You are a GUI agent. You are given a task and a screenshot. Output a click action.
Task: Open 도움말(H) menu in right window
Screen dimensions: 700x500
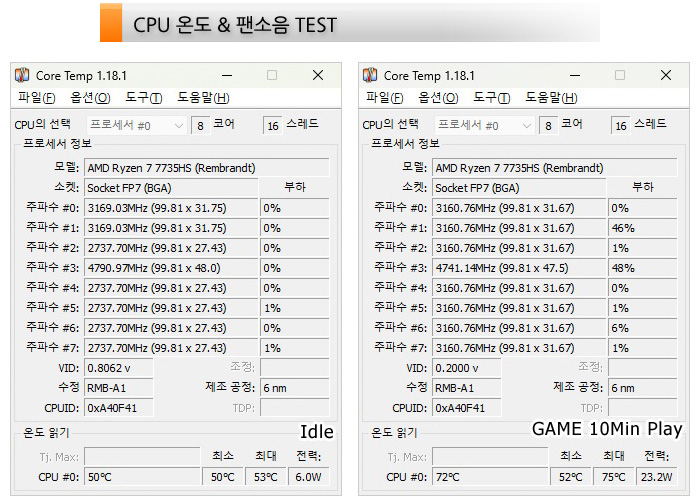click(x=551, y=98)
